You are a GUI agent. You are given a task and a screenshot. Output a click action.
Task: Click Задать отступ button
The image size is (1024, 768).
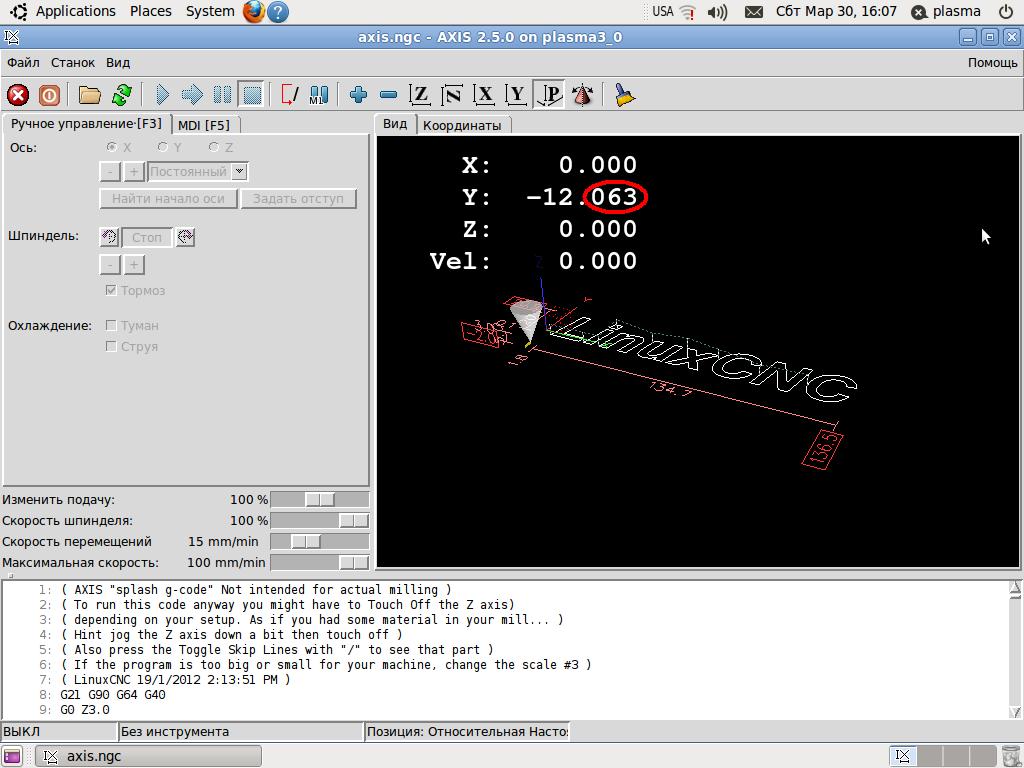click(298, 199)
